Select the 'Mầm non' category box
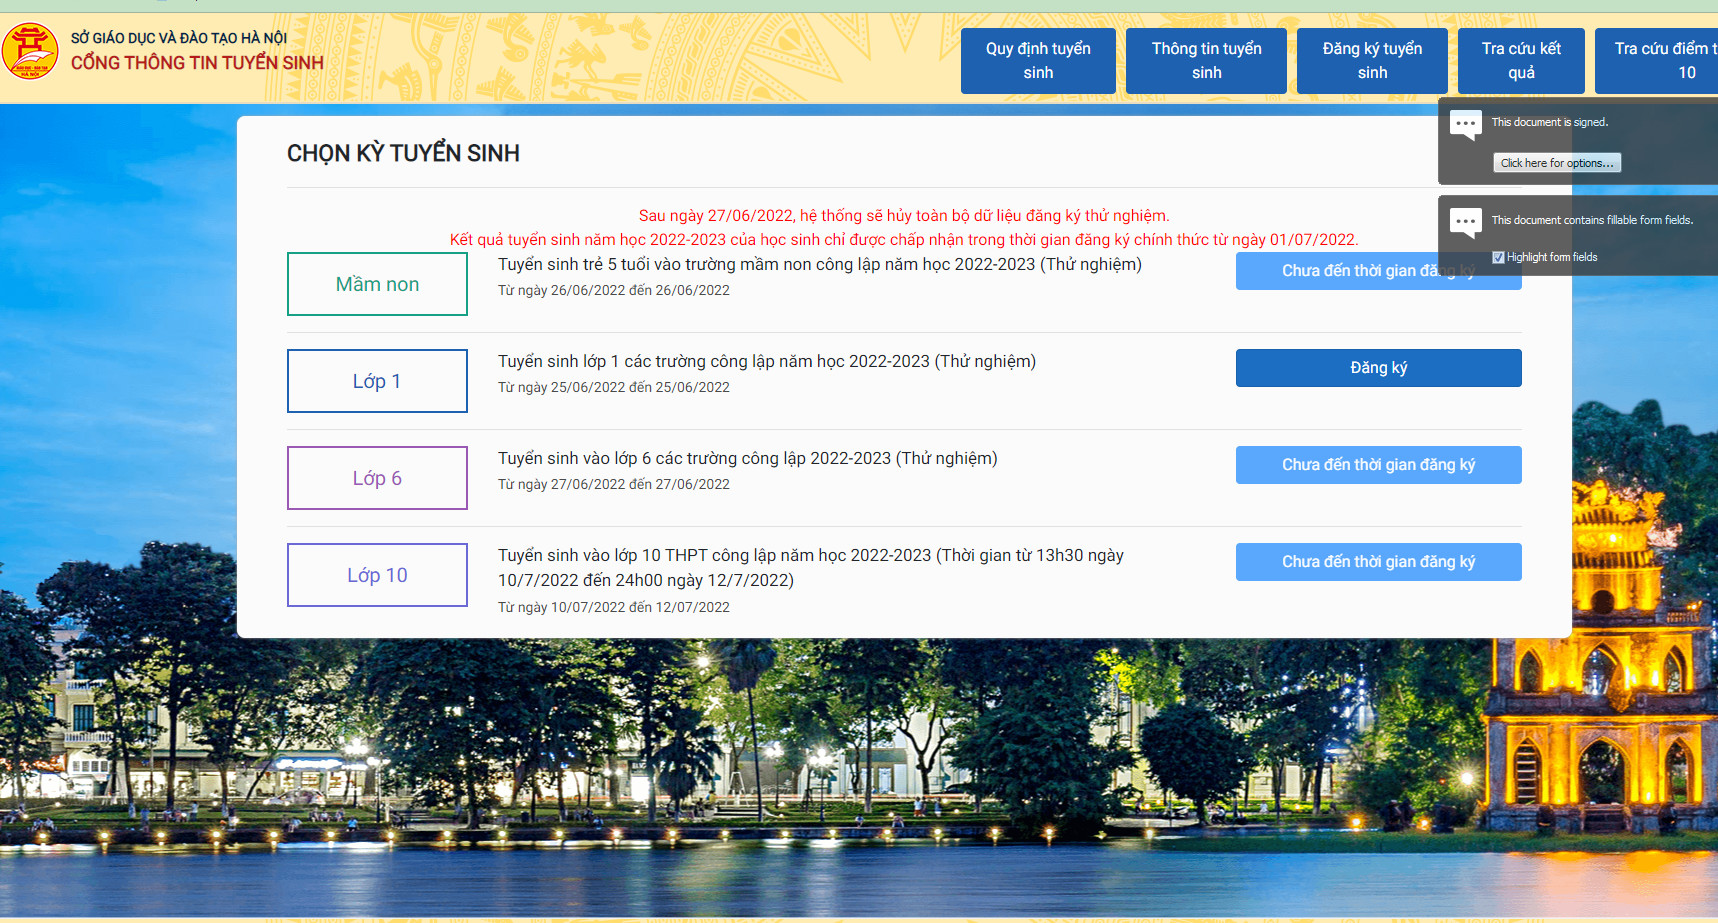 tap(377, 284)
